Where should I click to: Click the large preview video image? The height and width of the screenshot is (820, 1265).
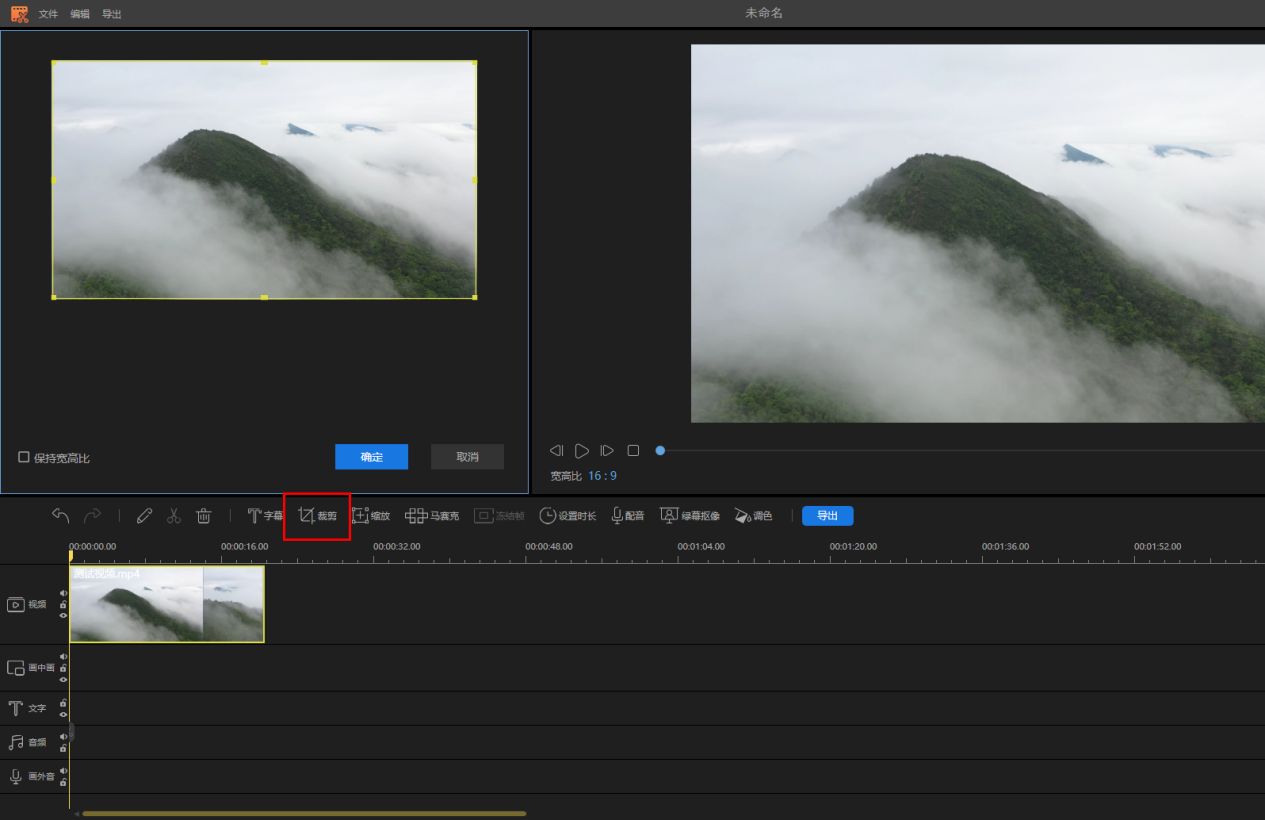click(x=978, y=233)
